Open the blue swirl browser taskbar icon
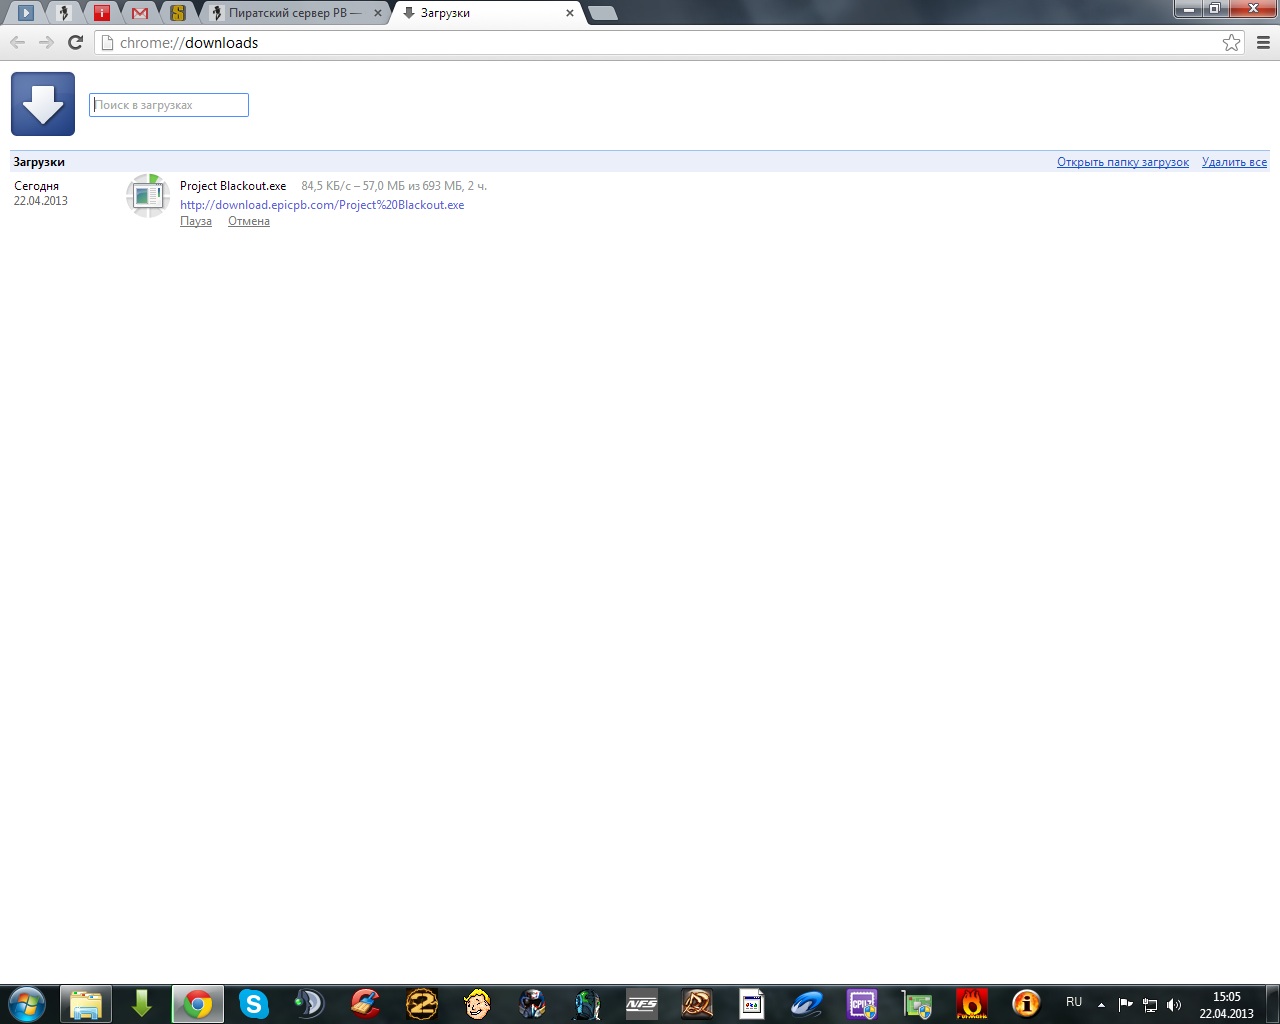The image size is (1280, 1024). point(806,1004)
